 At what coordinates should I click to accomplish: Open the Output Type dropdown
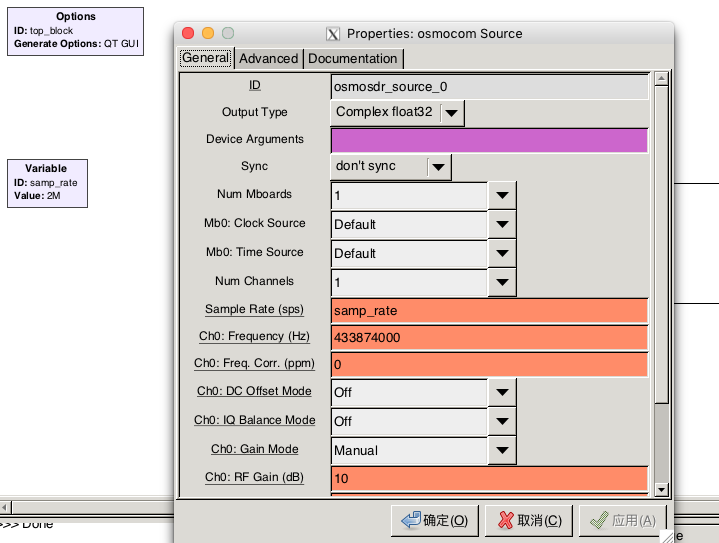point(397,113)
